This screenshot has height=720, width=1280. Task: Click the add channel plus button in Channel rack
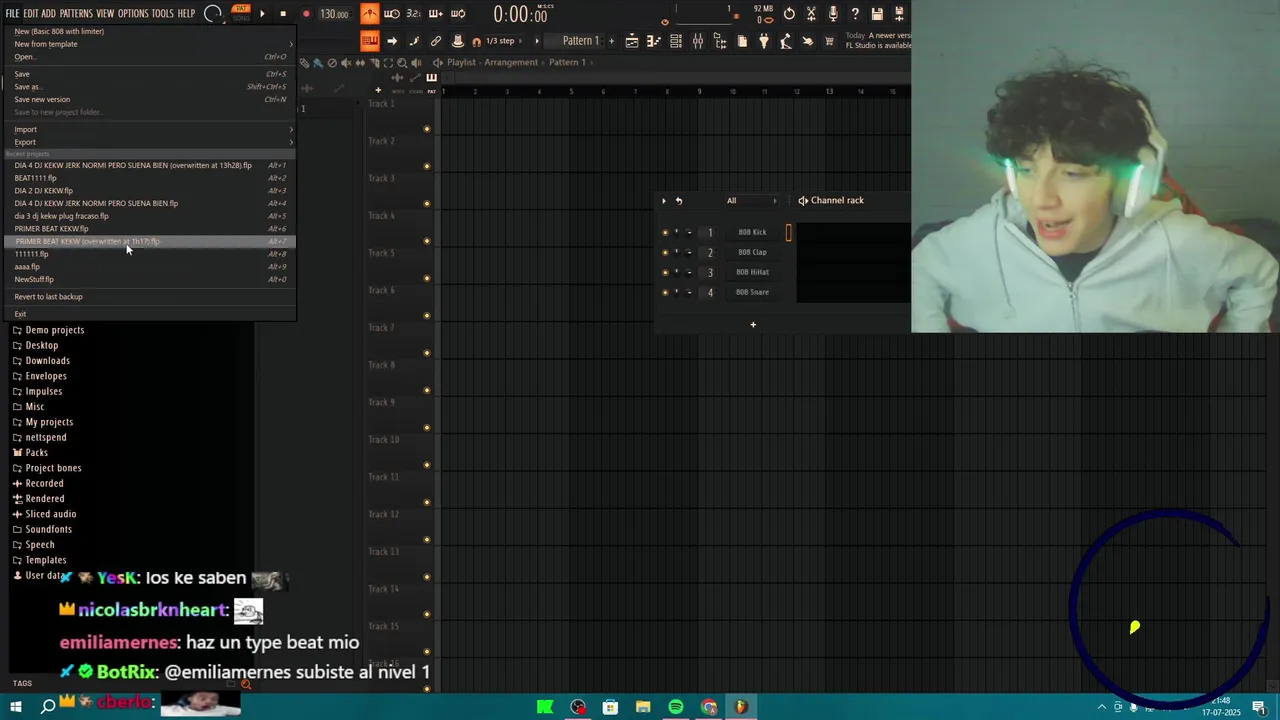[x=753, y=324]
